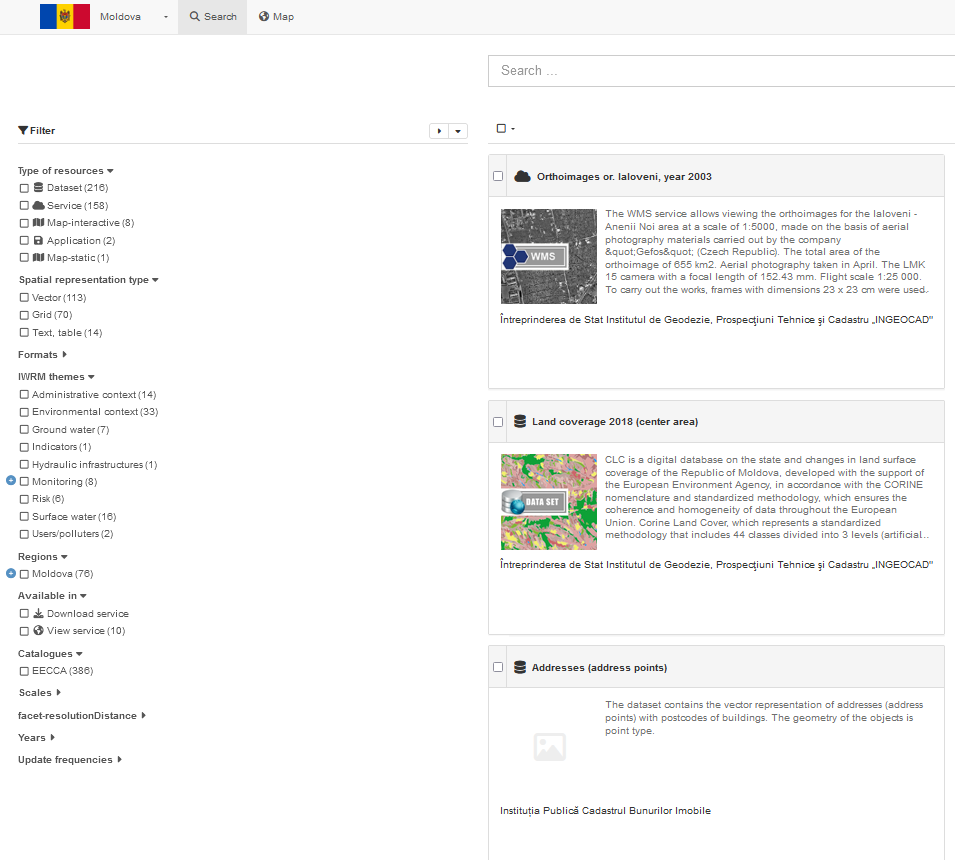Click the Text, table (14) filter label
955x860 pixels.
click(x=67, y=333)
